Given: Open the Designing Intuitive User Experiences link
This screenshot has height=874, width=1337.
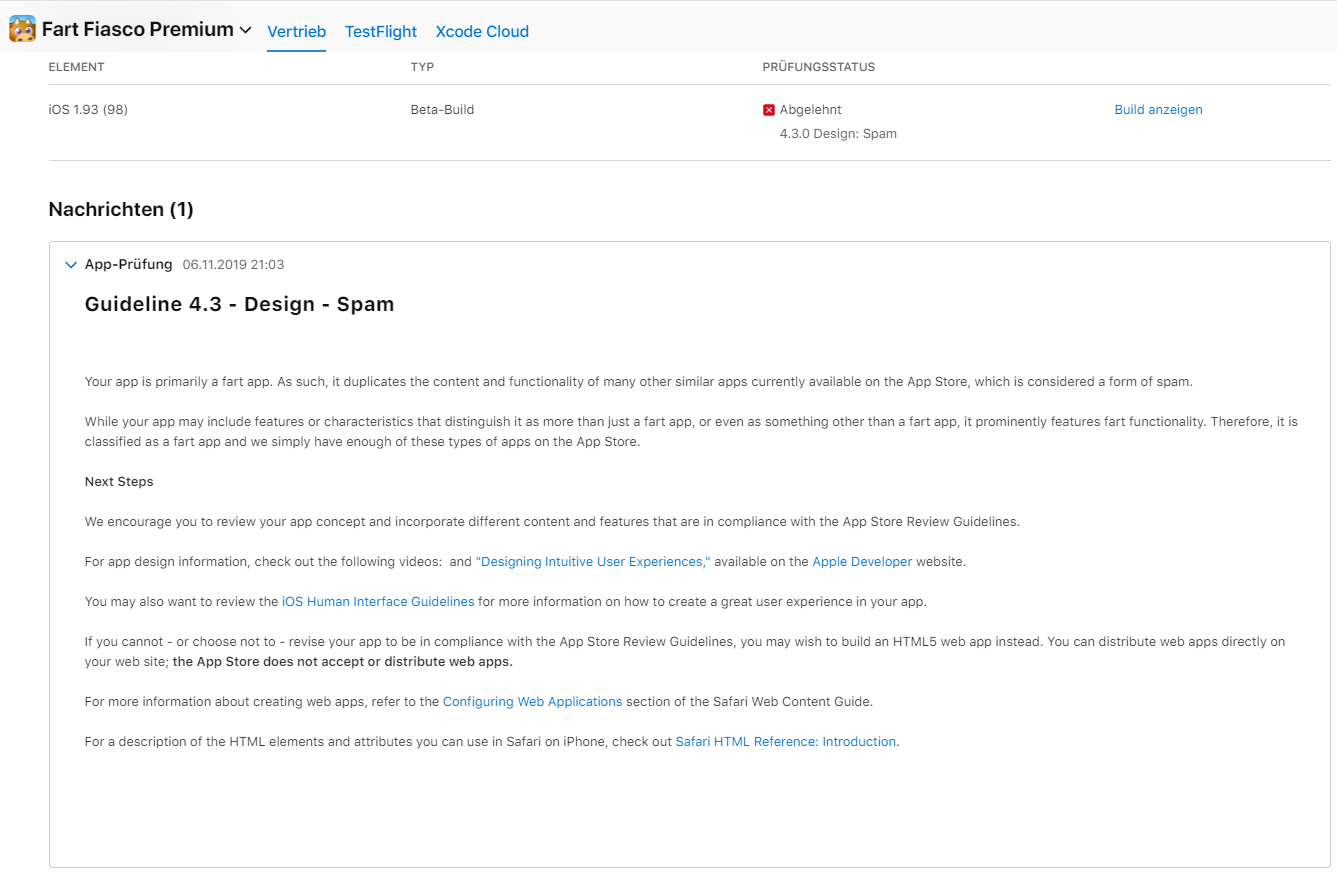Looking at the screenshot, I should 593,562.
